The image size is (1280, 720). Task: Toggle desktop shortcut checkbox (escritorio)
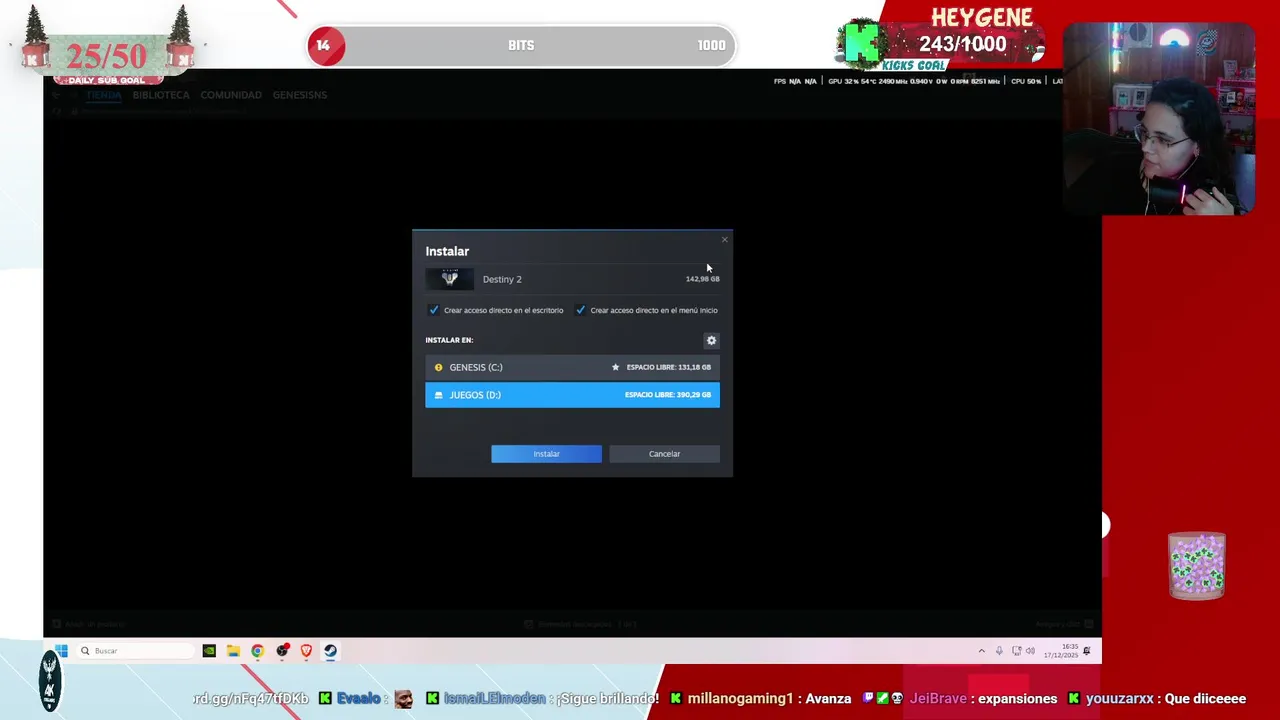[x=433, y=310]
